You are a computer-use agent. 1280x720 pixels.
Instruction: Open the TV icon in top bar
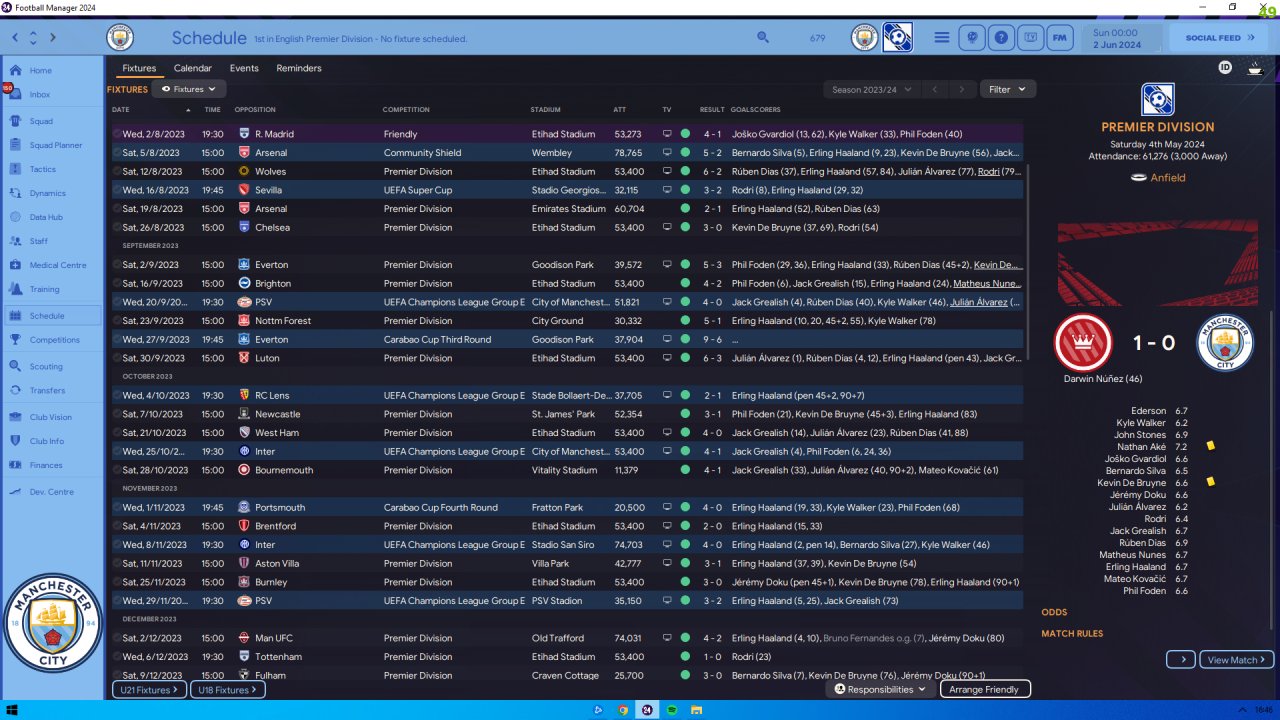(1031, 38)
